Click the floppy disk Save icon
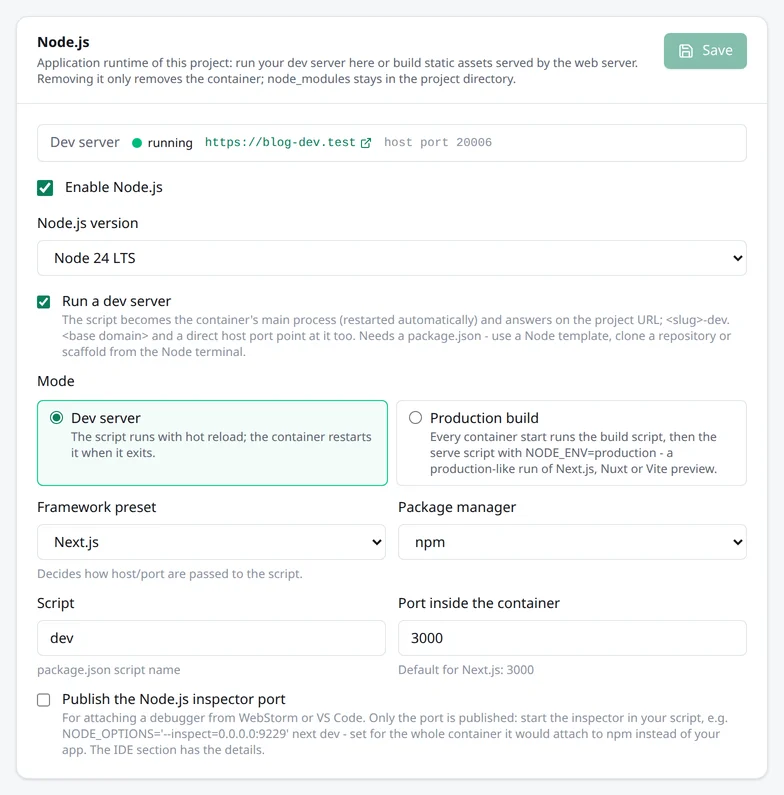Screen dimensions: 784x795 click(686, 51)
